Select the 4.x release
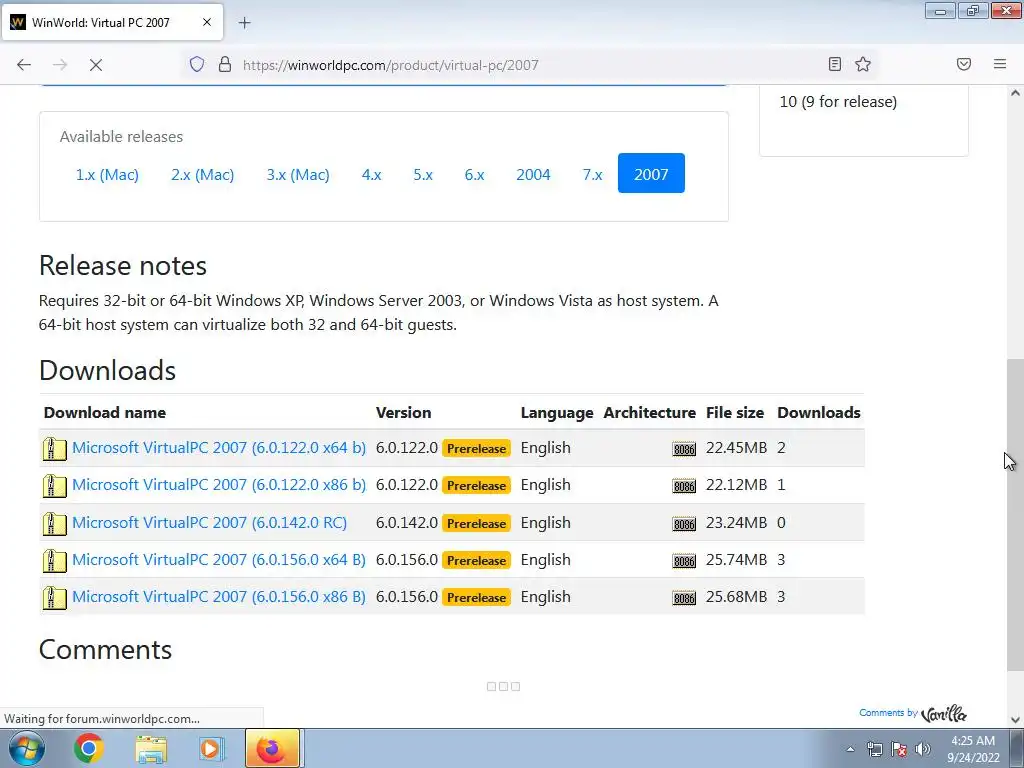This screenshot has height=768, width=1024. pos(372,174)
